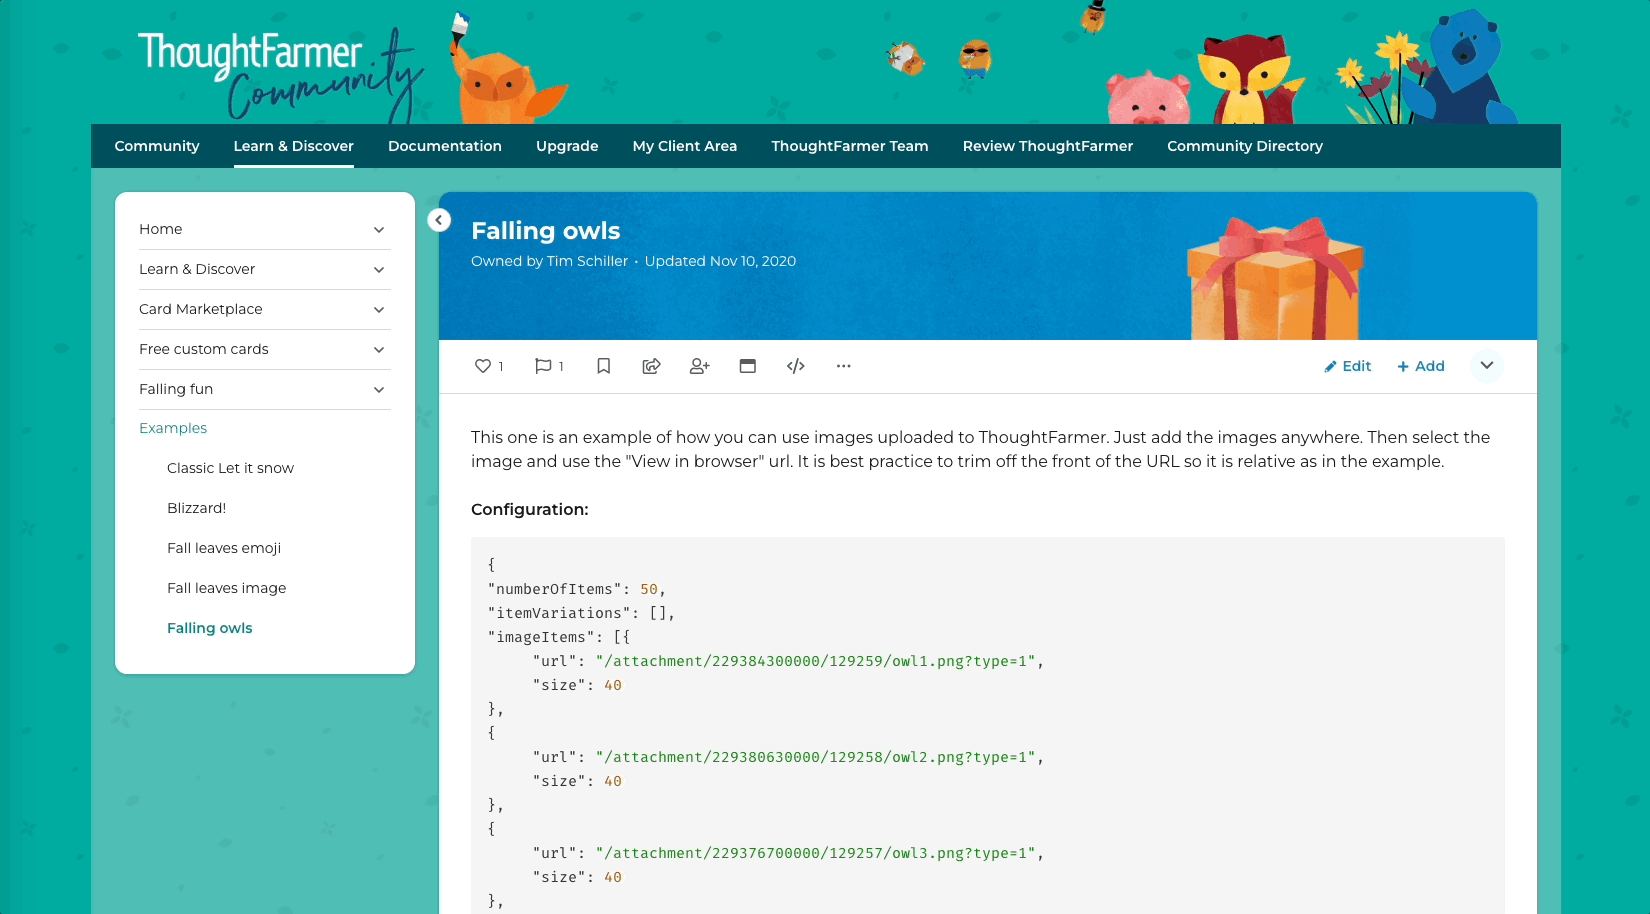Open Falling fun in sidebar
1650x914 pixels.
(x=176, y=389)
